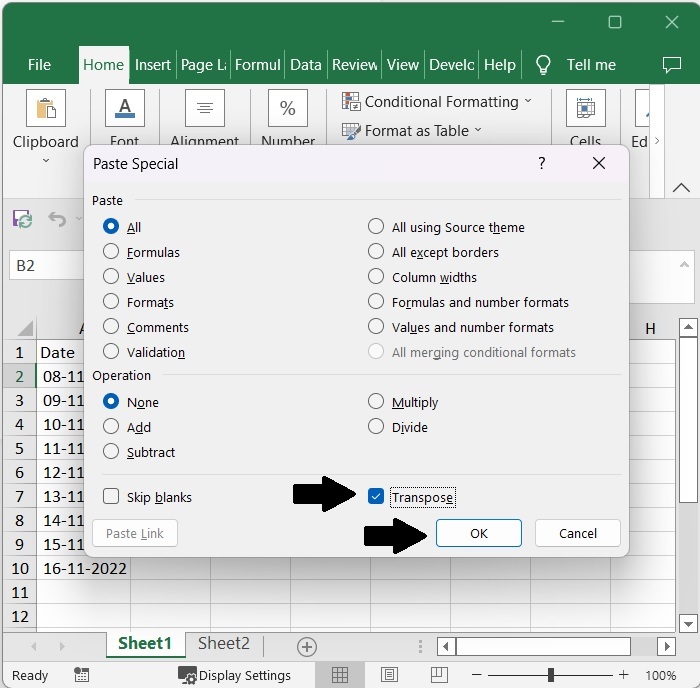Viewport: 700px width, 688px height.
Task: Switch to Normal view icon
Action: point(340,675)
